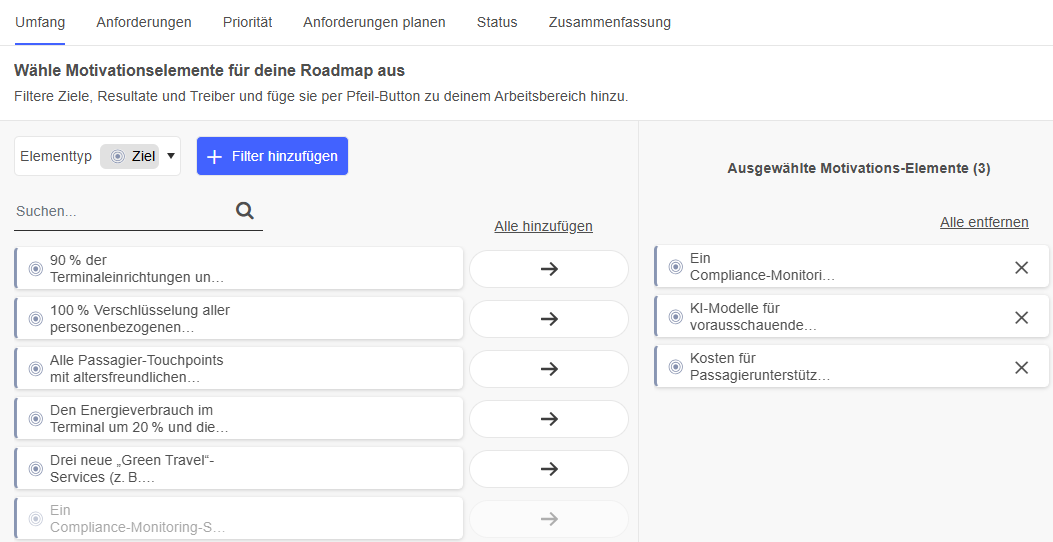
Task: Go to 'Anforderungen planen' tab
Action: click(374, 22)
